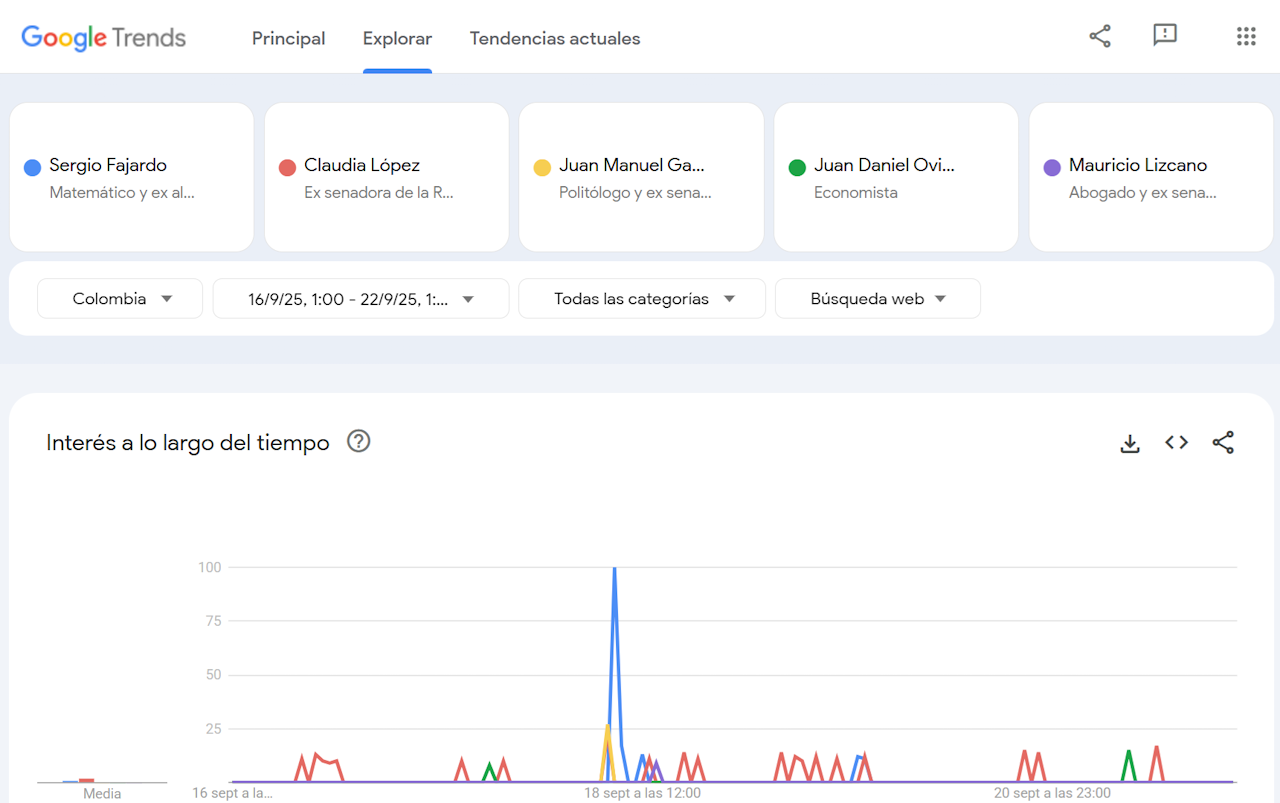Screen dimensions: 1280x803
Task: Click the share icon in top header
Action: click(1100, 36)
